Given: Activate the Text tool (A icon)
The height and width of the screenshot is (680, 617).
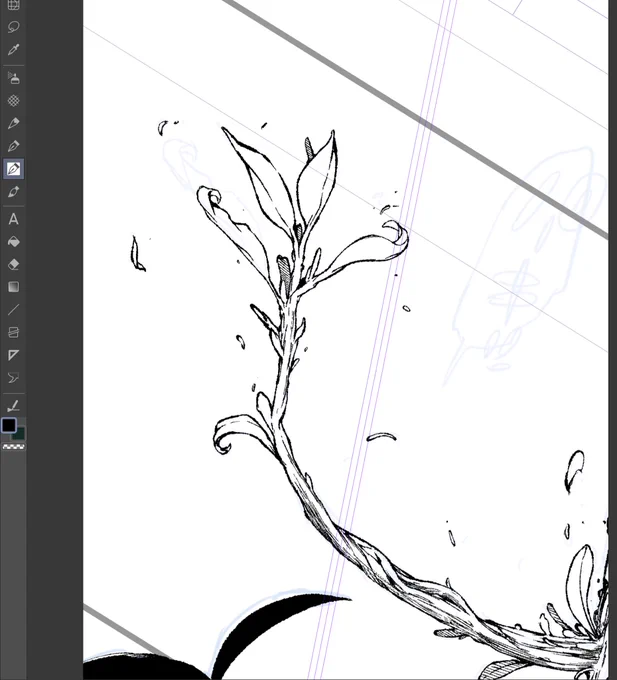Looking at the screenshot, I should point(13,219).
